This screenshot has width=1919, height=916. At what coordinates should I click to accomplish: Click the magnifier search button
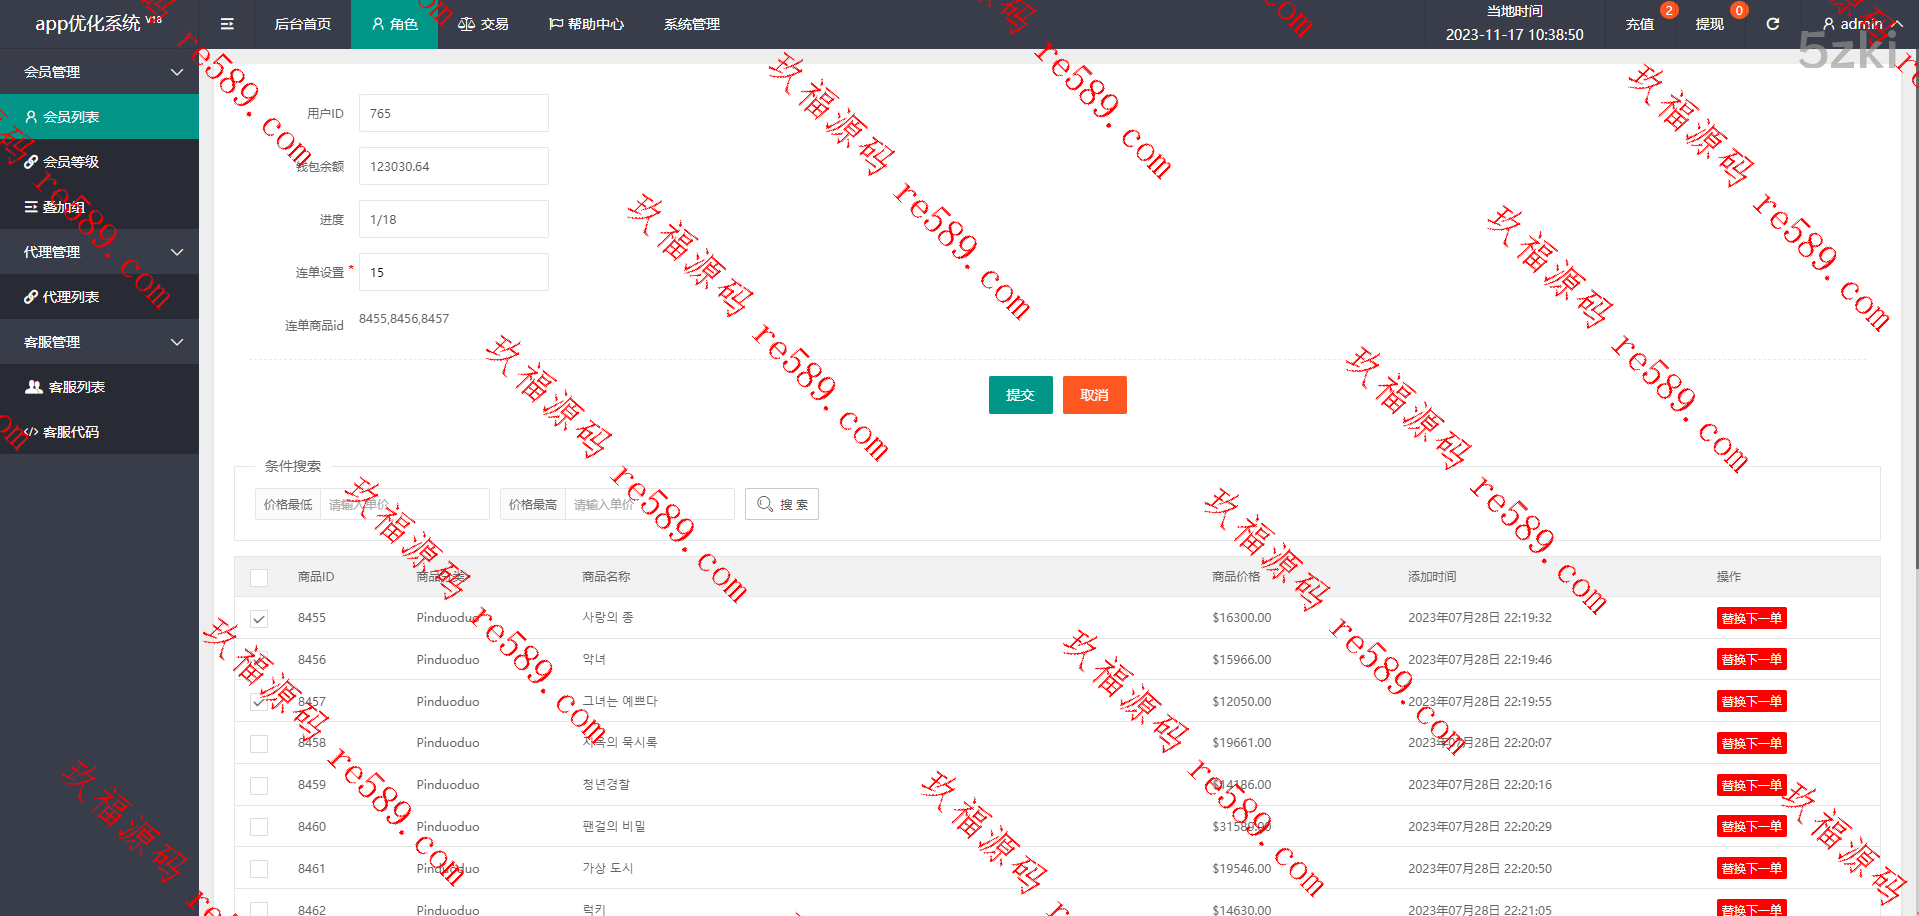coord(781,504)
